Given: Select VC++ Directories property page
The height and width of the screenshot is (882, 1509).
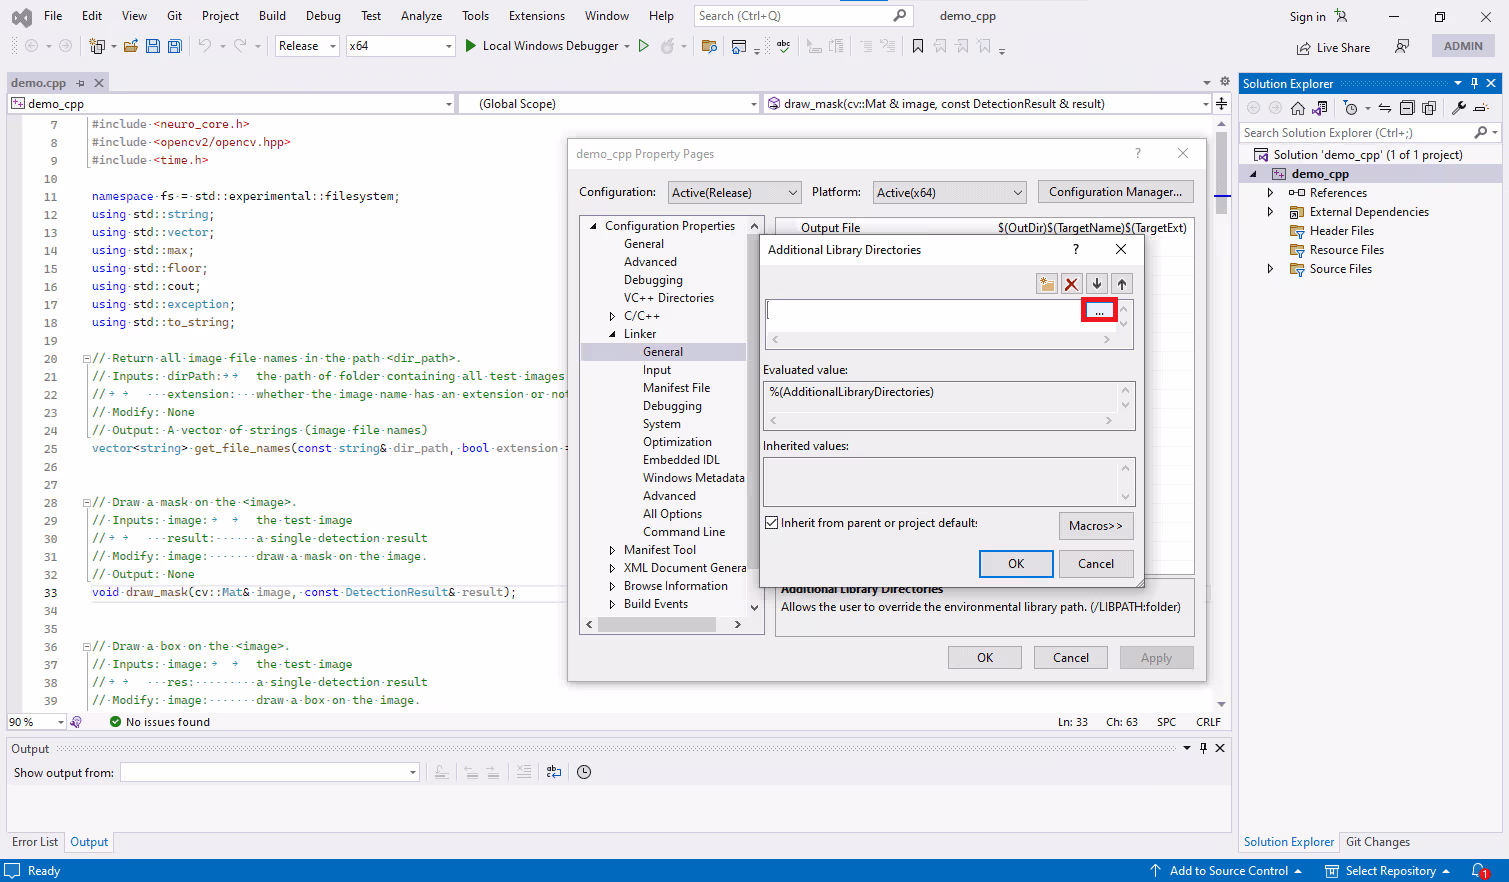Looking at the screenshot, I should click(x=669, y=298).
